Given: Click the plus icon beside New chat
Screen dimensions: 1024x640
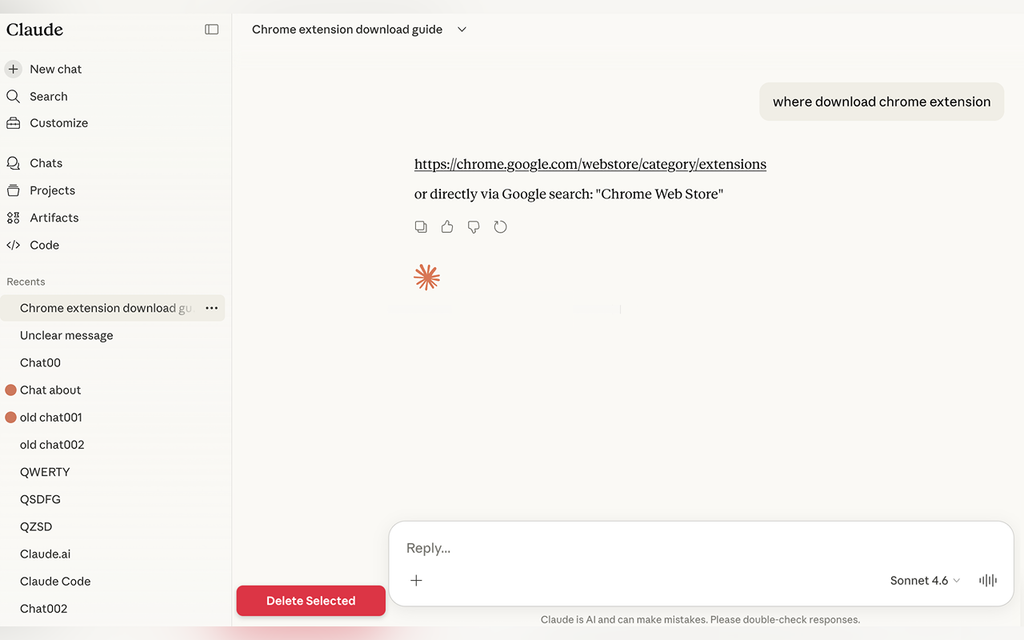Looking at the screenshot, I should click(13, 69).
